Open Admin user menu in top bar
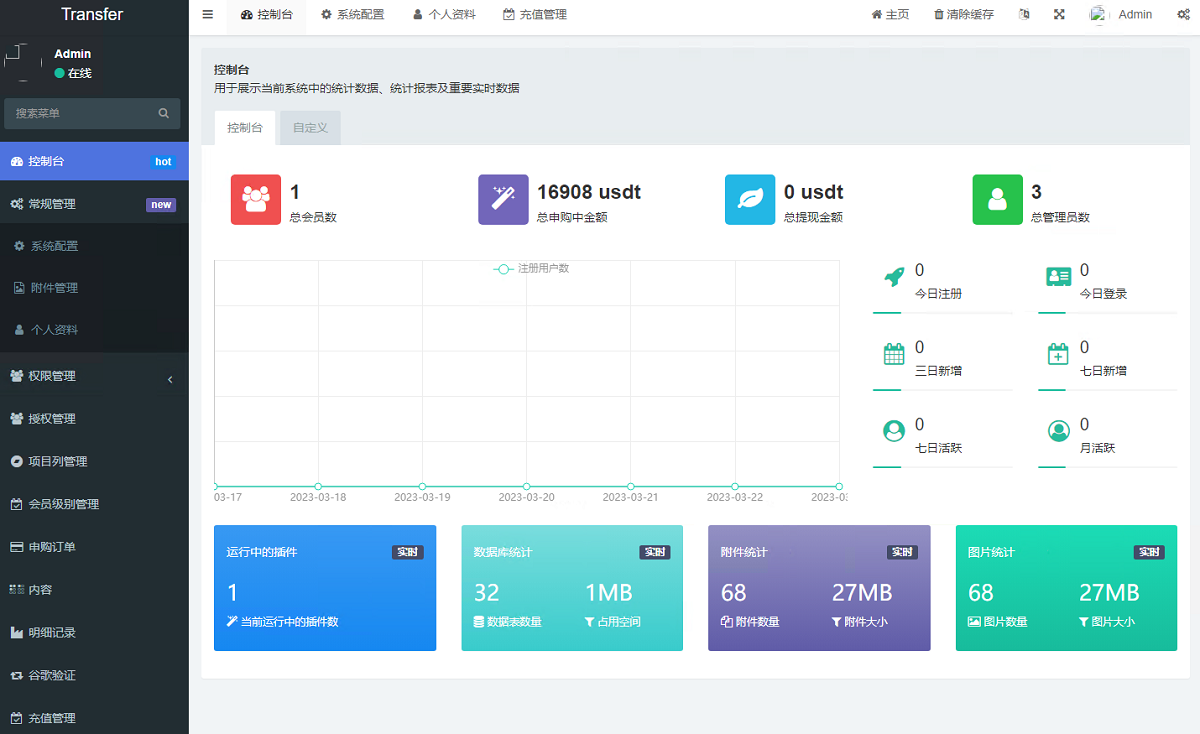Viewport: 1200px width, 734px height. [1121, 15]
